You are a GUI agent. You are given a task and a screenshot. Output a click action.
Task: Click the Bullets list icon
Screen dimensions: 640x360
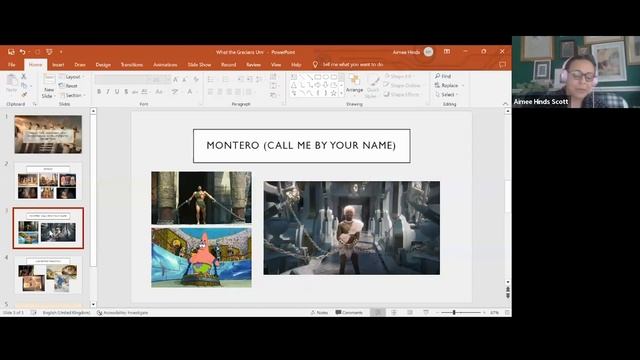pos(211,80)
